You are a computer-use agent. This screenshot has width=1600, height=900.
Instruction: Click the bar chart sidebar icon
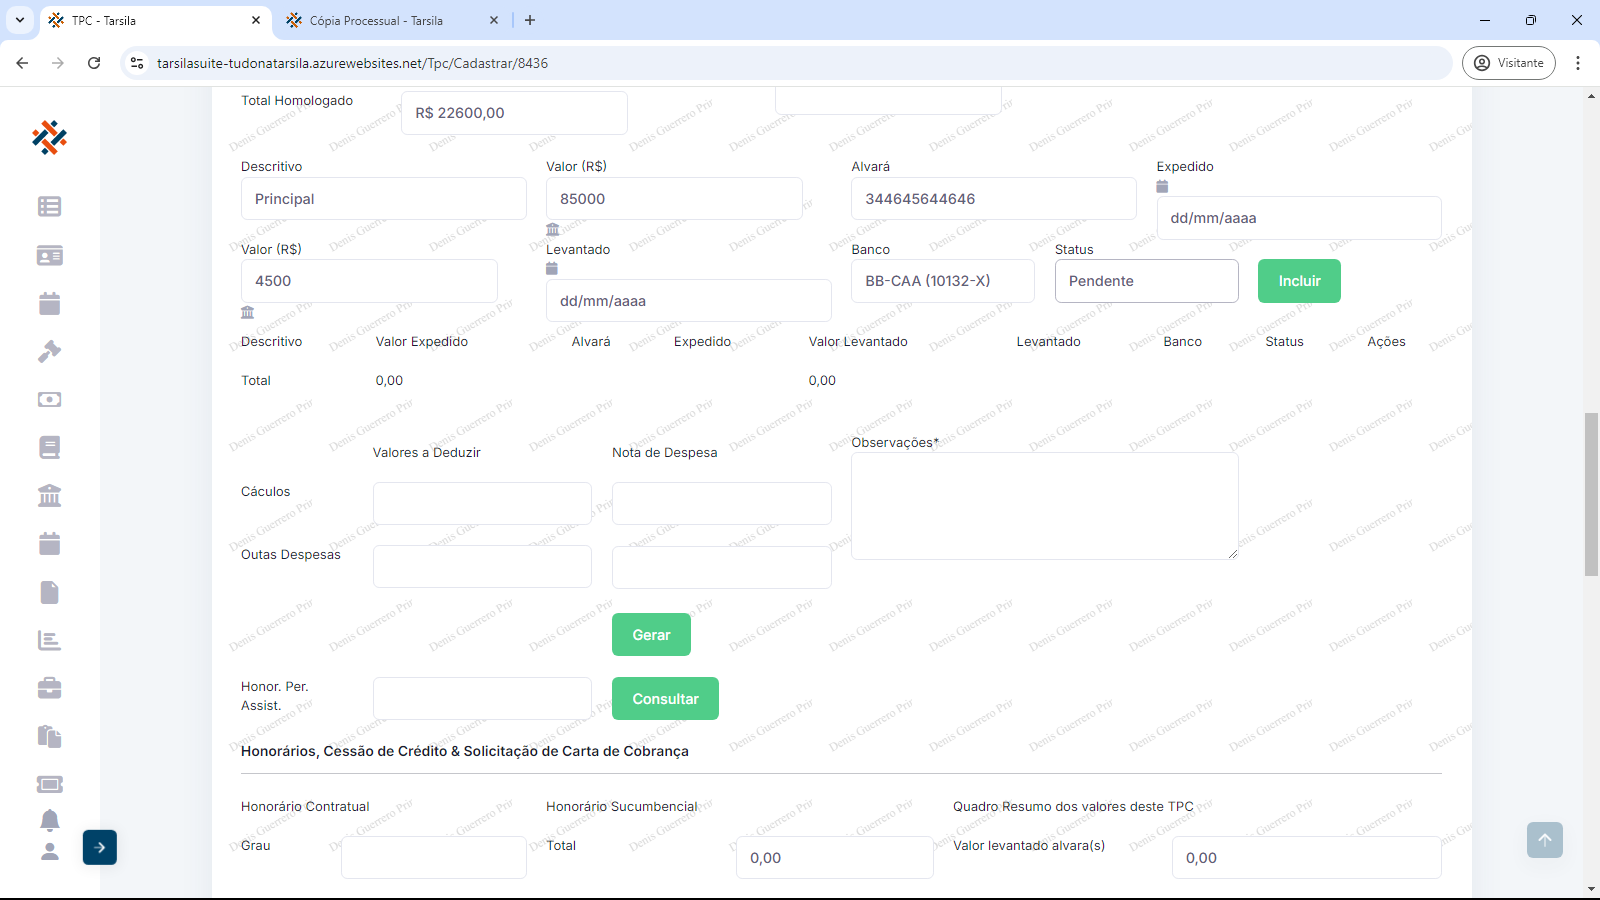pyautogui.click(x=49, y=640)
